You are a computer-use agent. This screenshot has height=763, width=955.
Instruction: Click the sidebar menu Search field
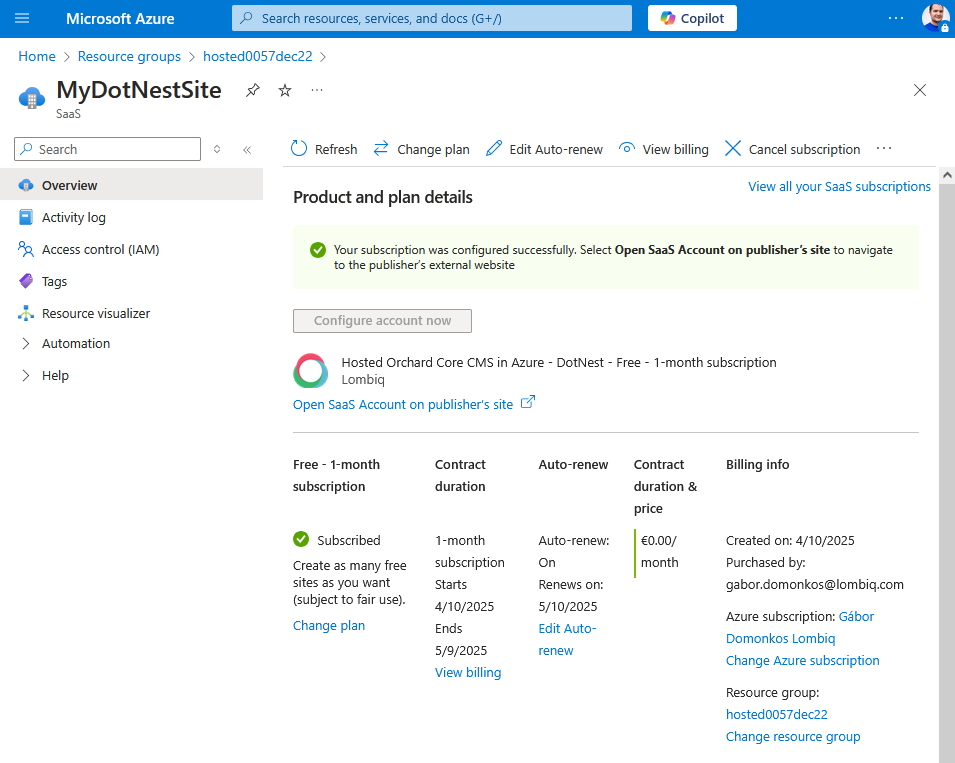(108, 149)
